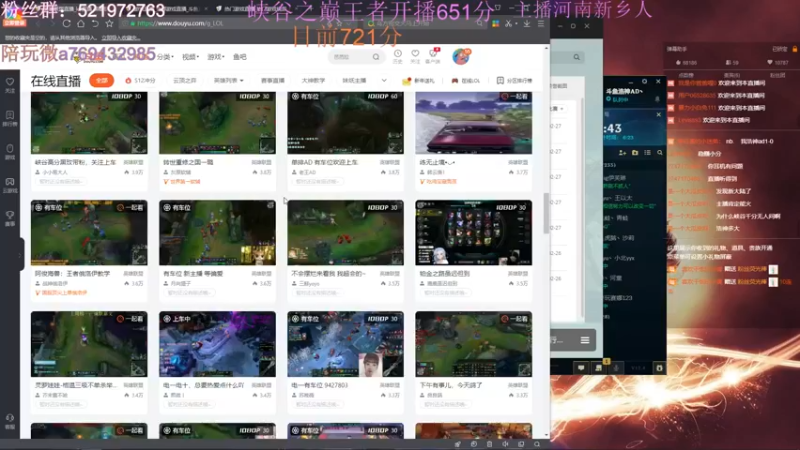800x450 pixels.
Task: Click the 阿俊海哥 王者 stream title
Action: click(72, 273)
